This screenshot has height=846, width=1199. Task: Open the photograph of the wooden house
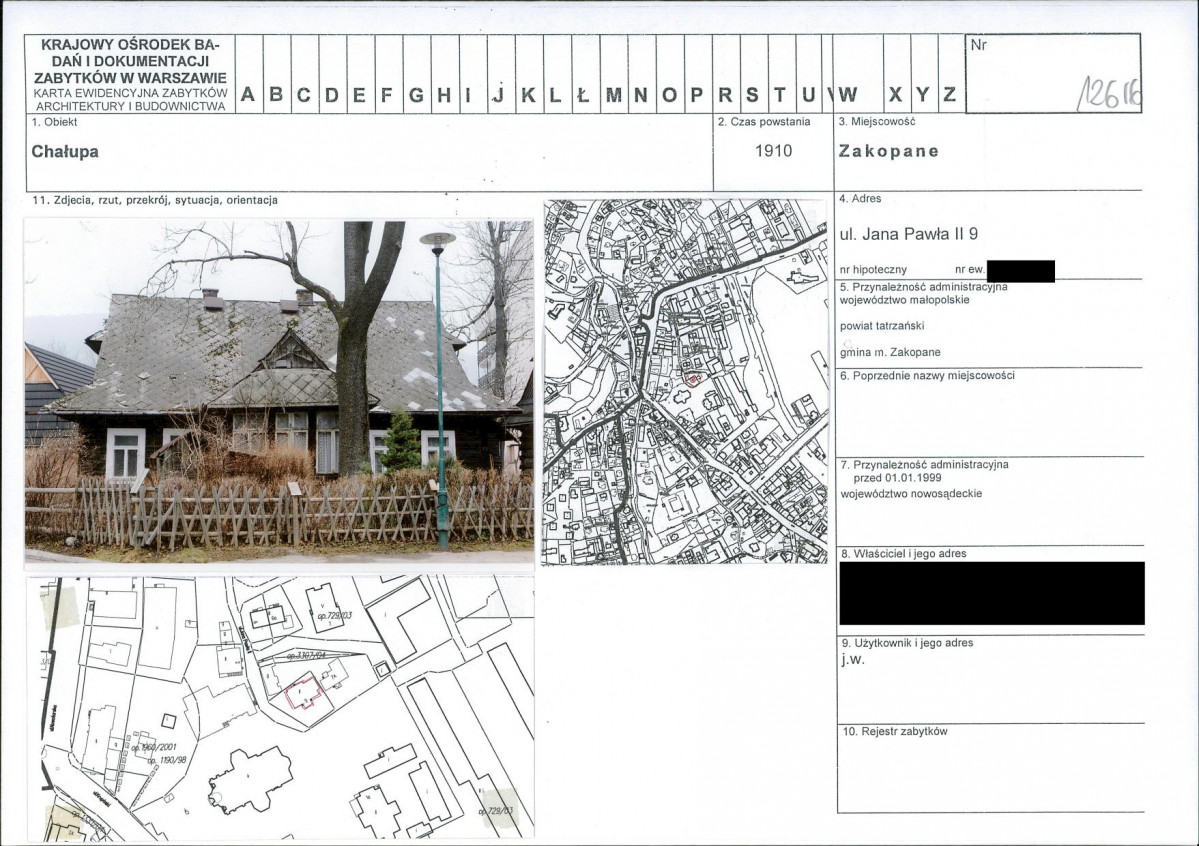tap(279, 392)
